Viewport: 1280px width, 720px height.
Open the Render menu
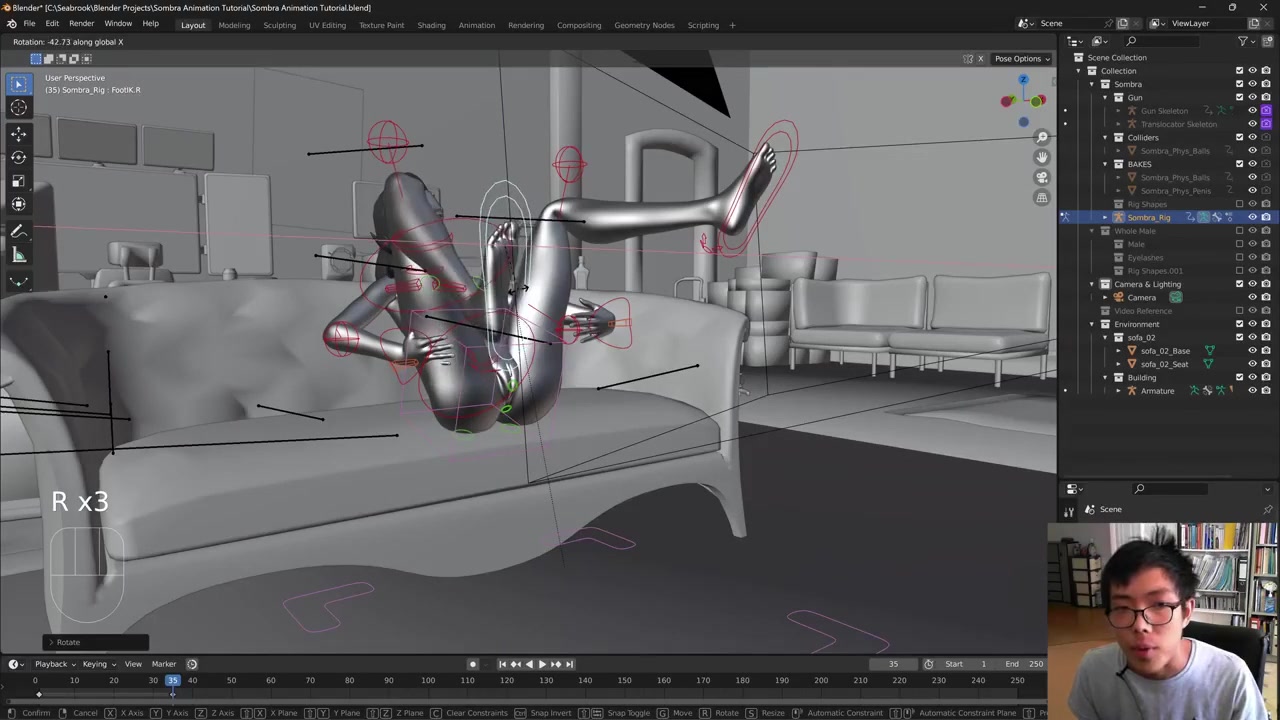click(x=81, y=23)
